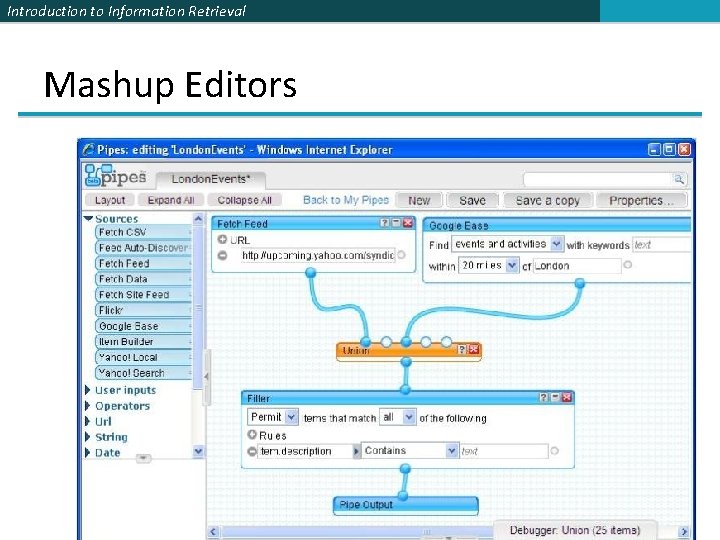Click Expand All
720x540 pixels.
click(x=171, y=200)
